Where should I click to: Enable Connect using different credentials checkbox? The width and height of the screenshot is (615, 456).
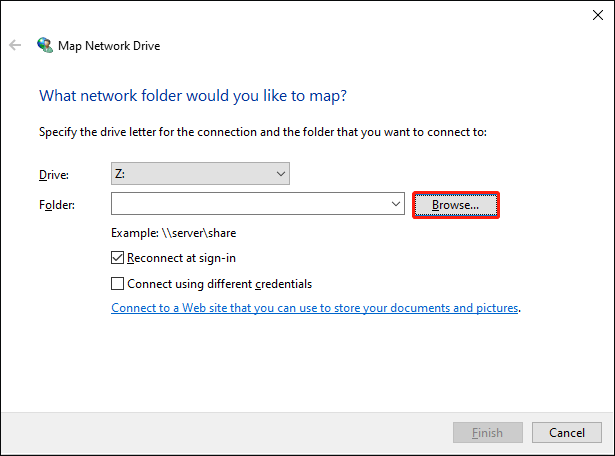pos(117,283)
